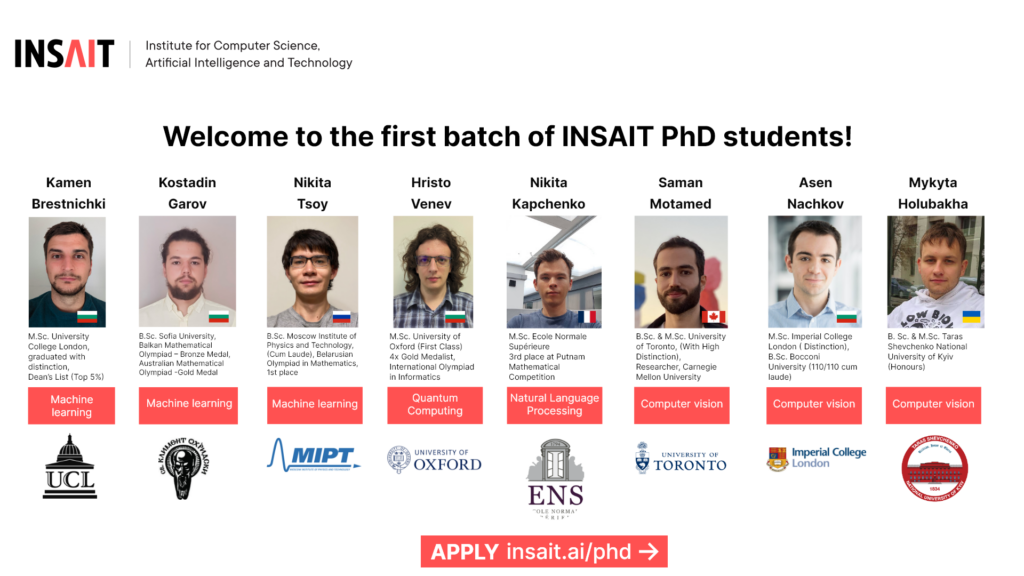Screen dimensions: 1024x576
Task: Select Hristo Venev's portrait photo
Action: (x=433, y=272)
